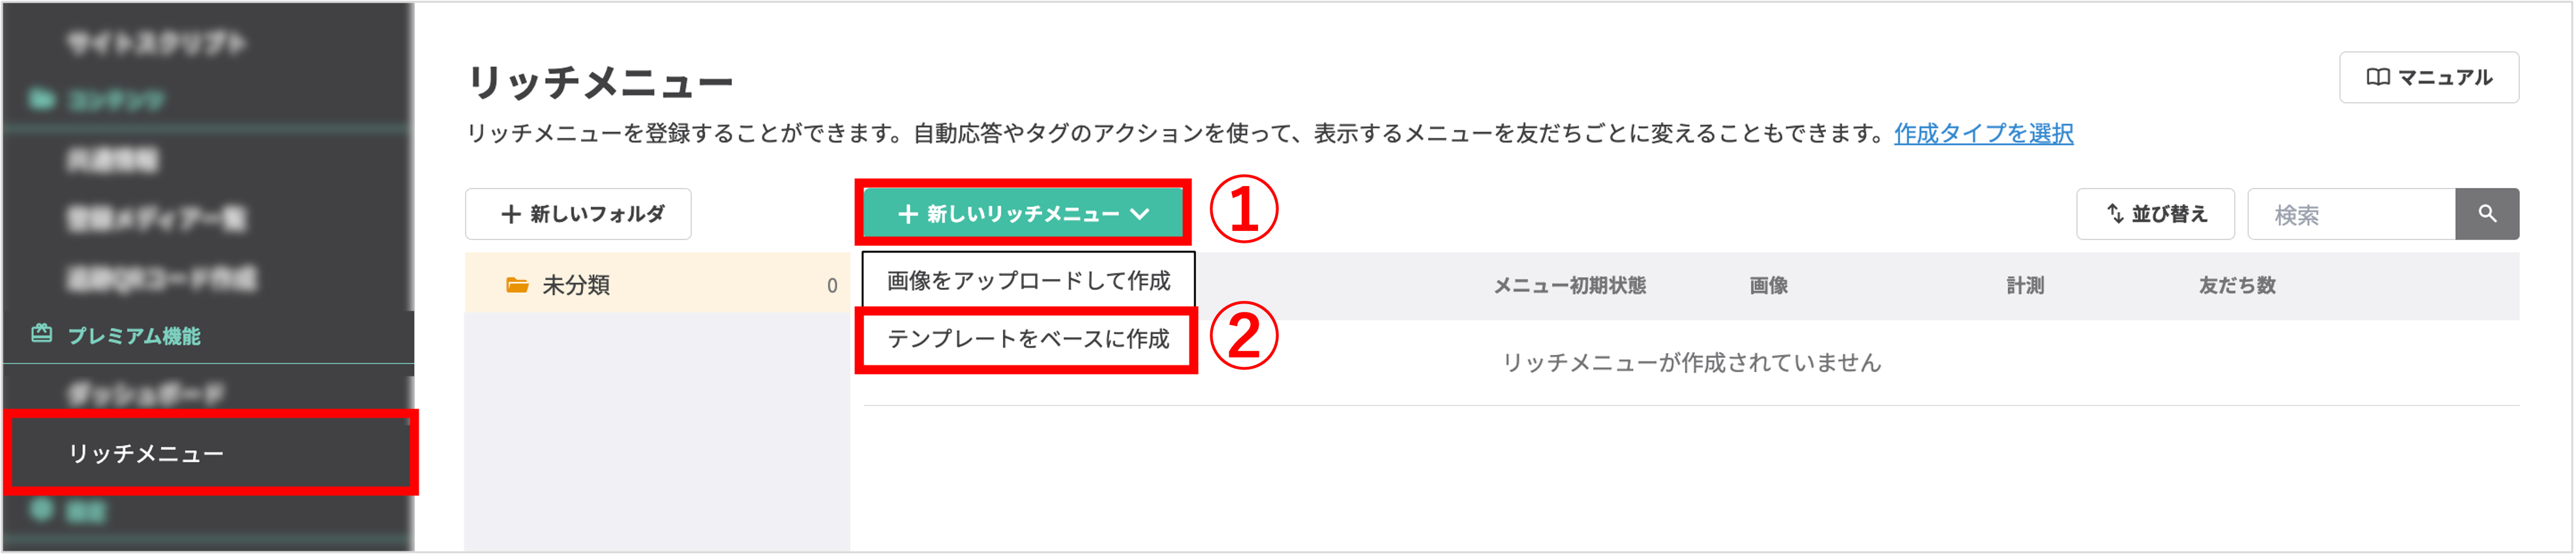
Task: Focus the 検索 search input field
Action: 2350,214
